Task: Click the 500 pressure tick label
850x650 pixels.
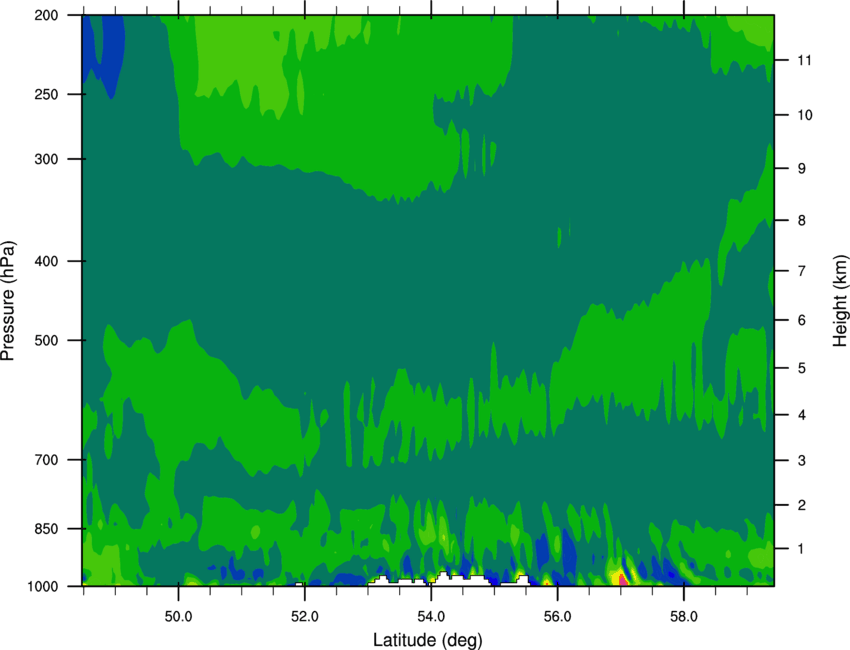Action: pyautogui.click(x=46, y=340)
